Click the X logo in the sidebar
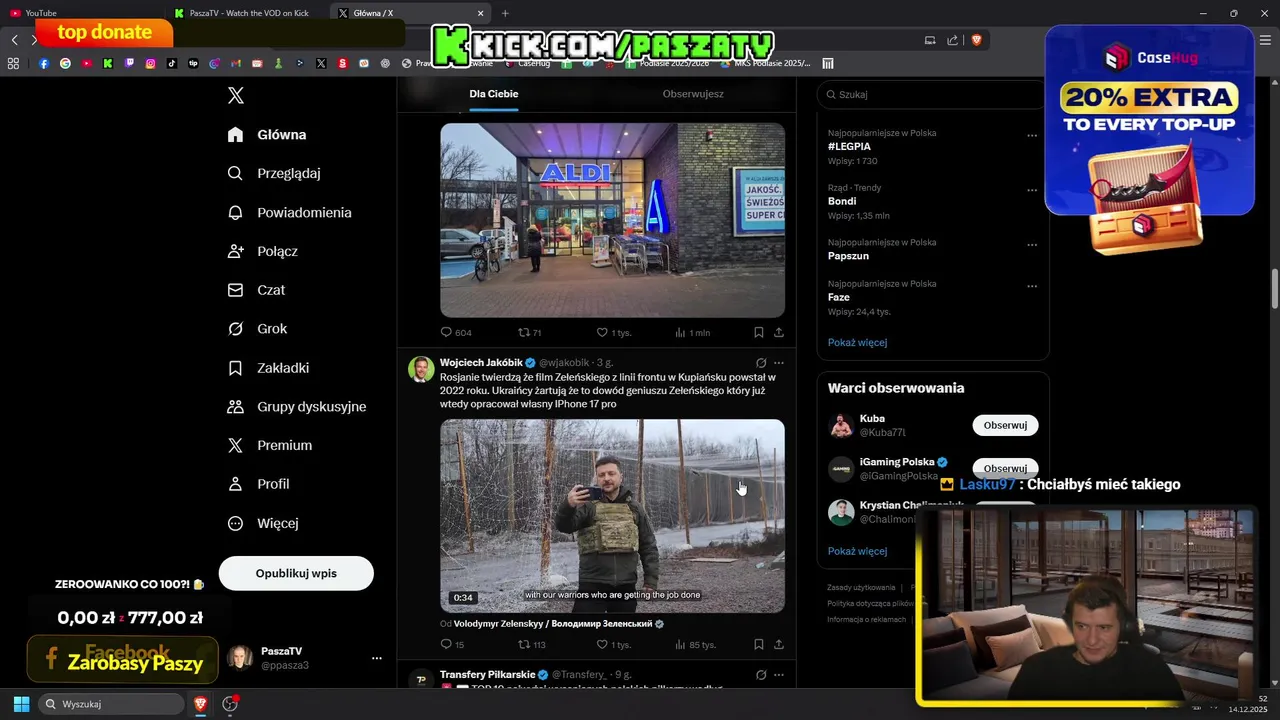The height and width of the screenshot is (720, 1280). click(236, 95)
